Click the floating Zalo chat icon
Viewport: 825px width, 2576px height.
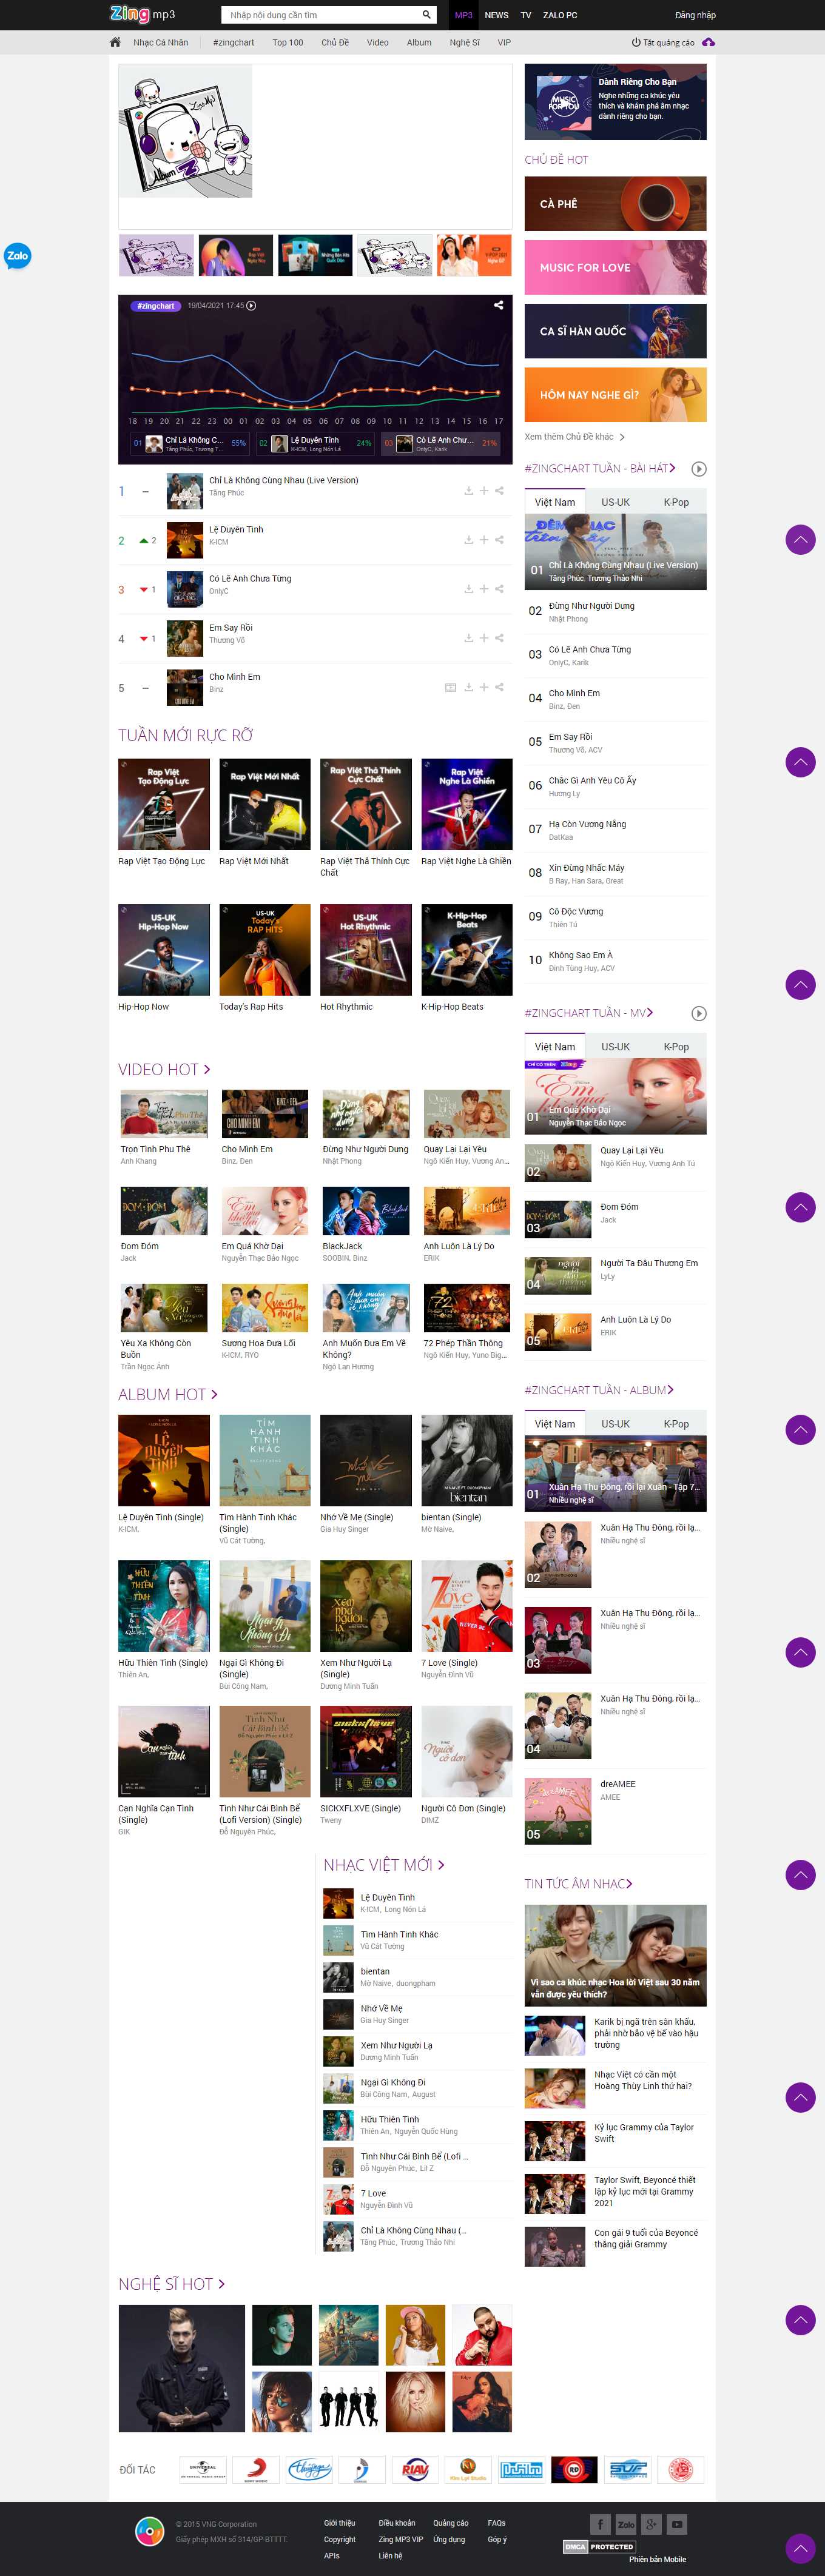click(17, 256)
